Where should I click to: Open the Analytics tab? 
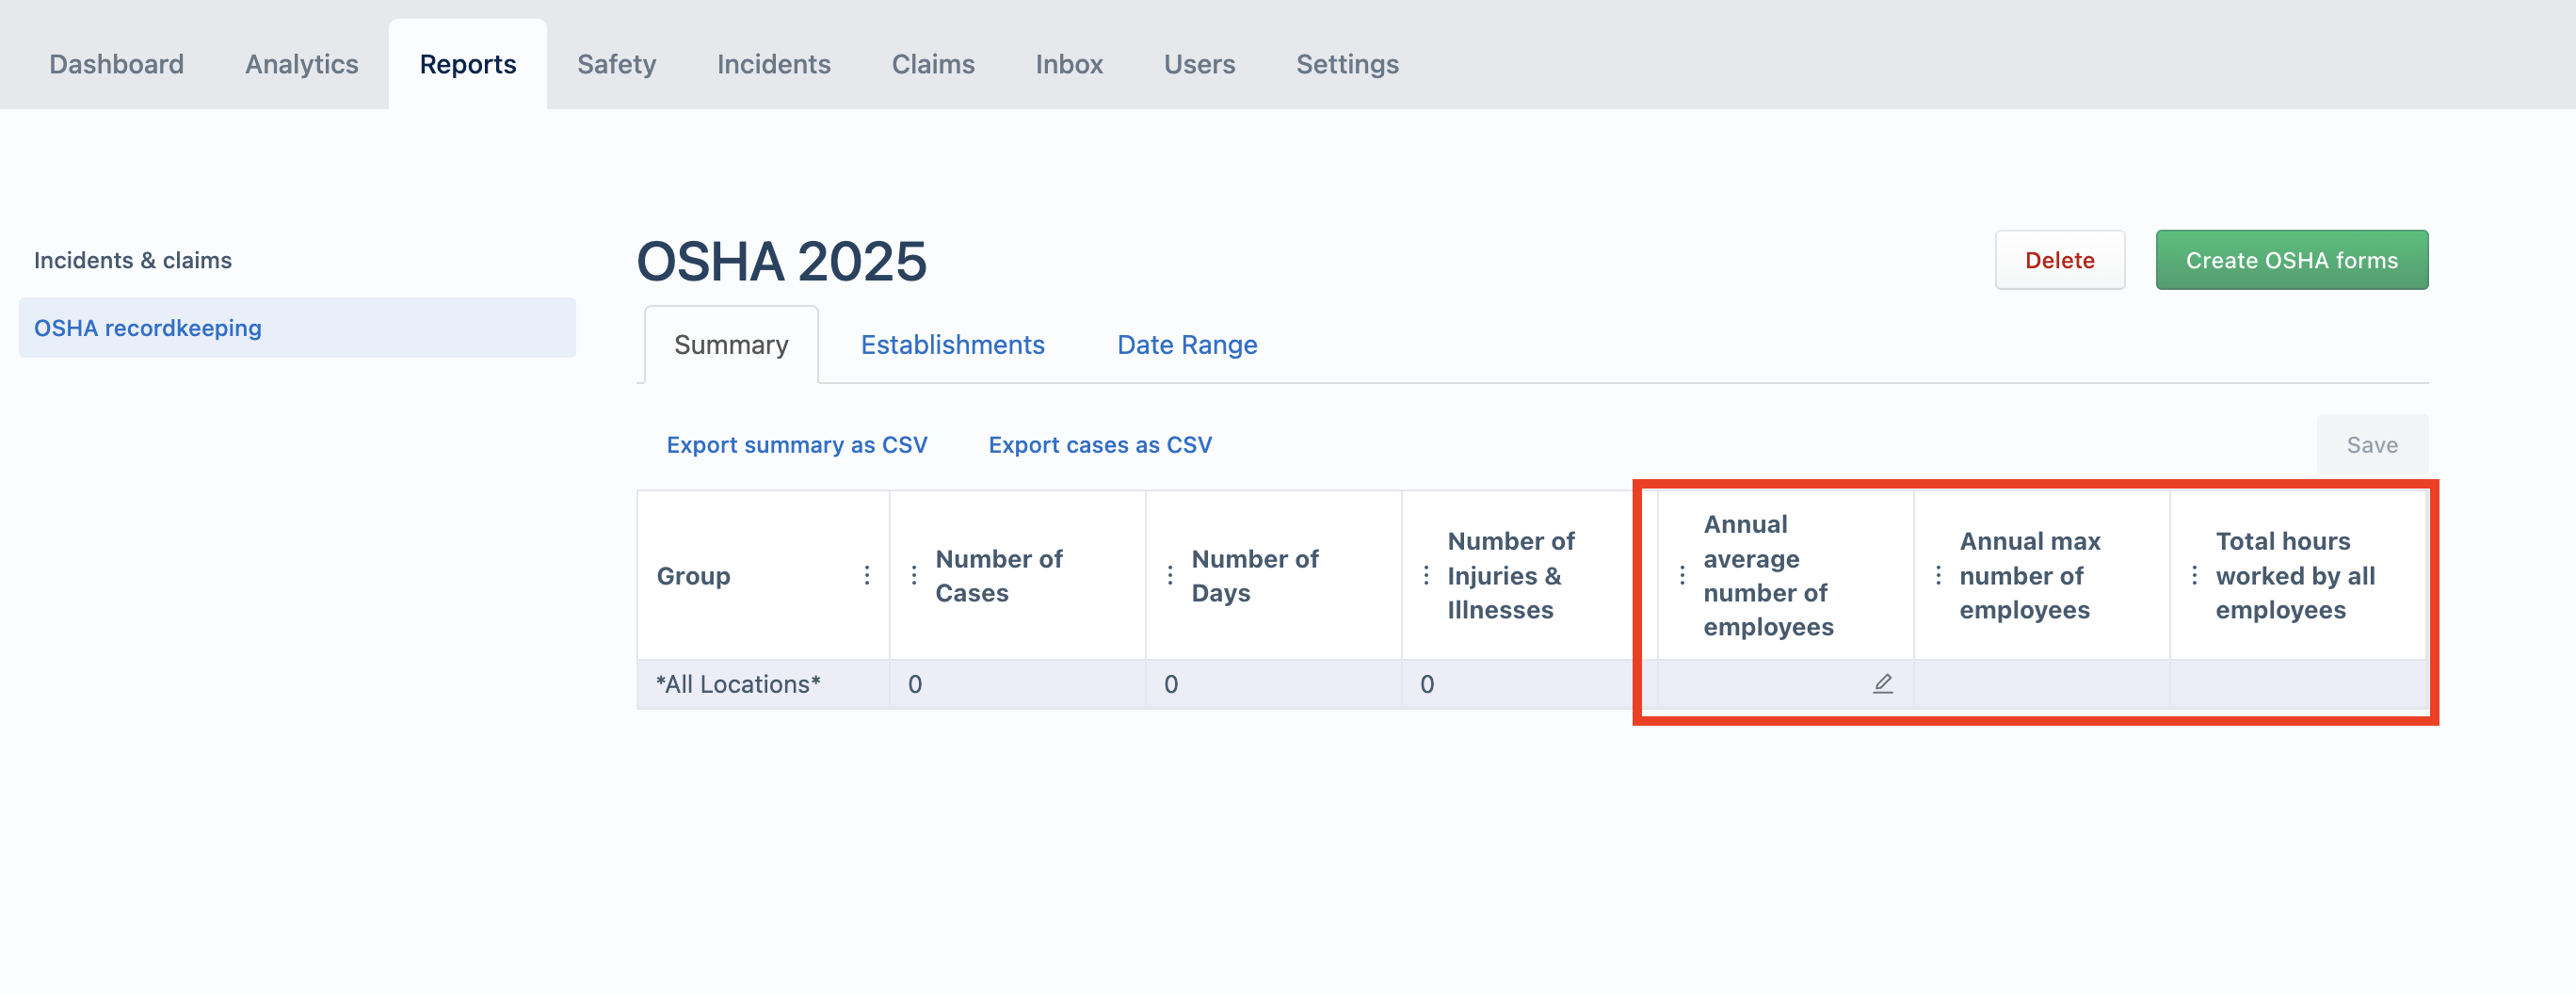pyautogui.click(x=302, y=64)
